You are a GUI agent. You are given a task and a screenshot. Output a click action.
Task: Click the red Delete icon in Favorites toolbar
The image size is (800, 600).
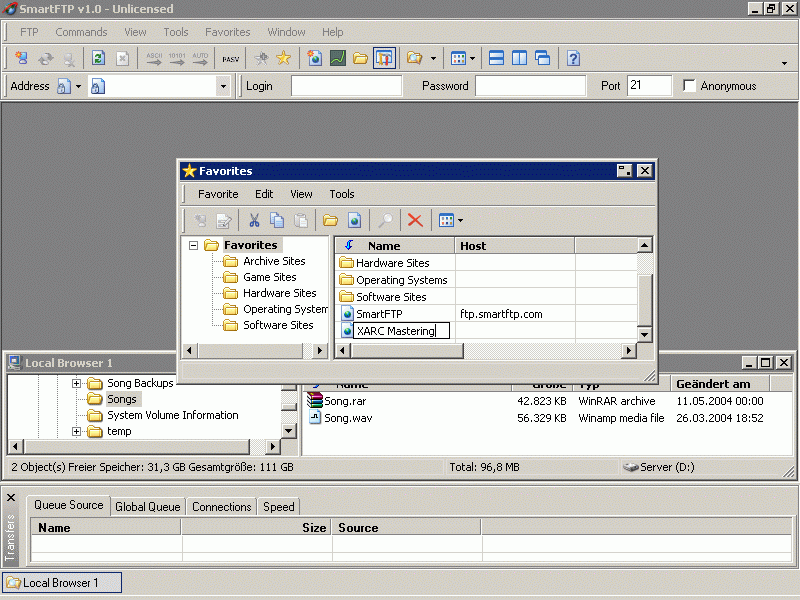(x=415, y=220)
